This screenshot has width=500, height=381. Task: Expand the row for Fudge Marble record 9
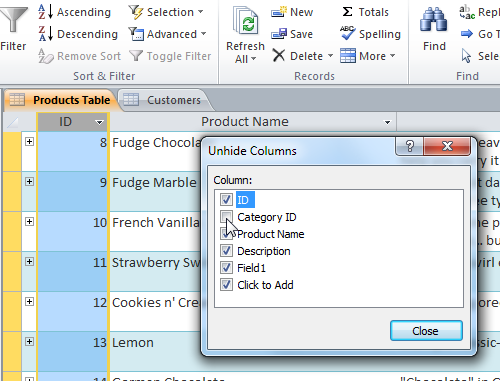(29, 182)
